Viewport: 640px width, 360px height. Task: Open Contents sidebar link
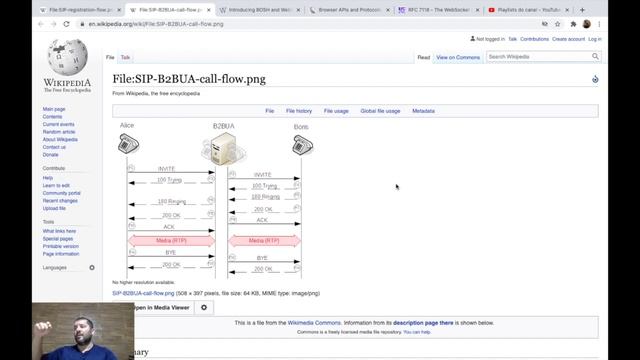[52, 117]
